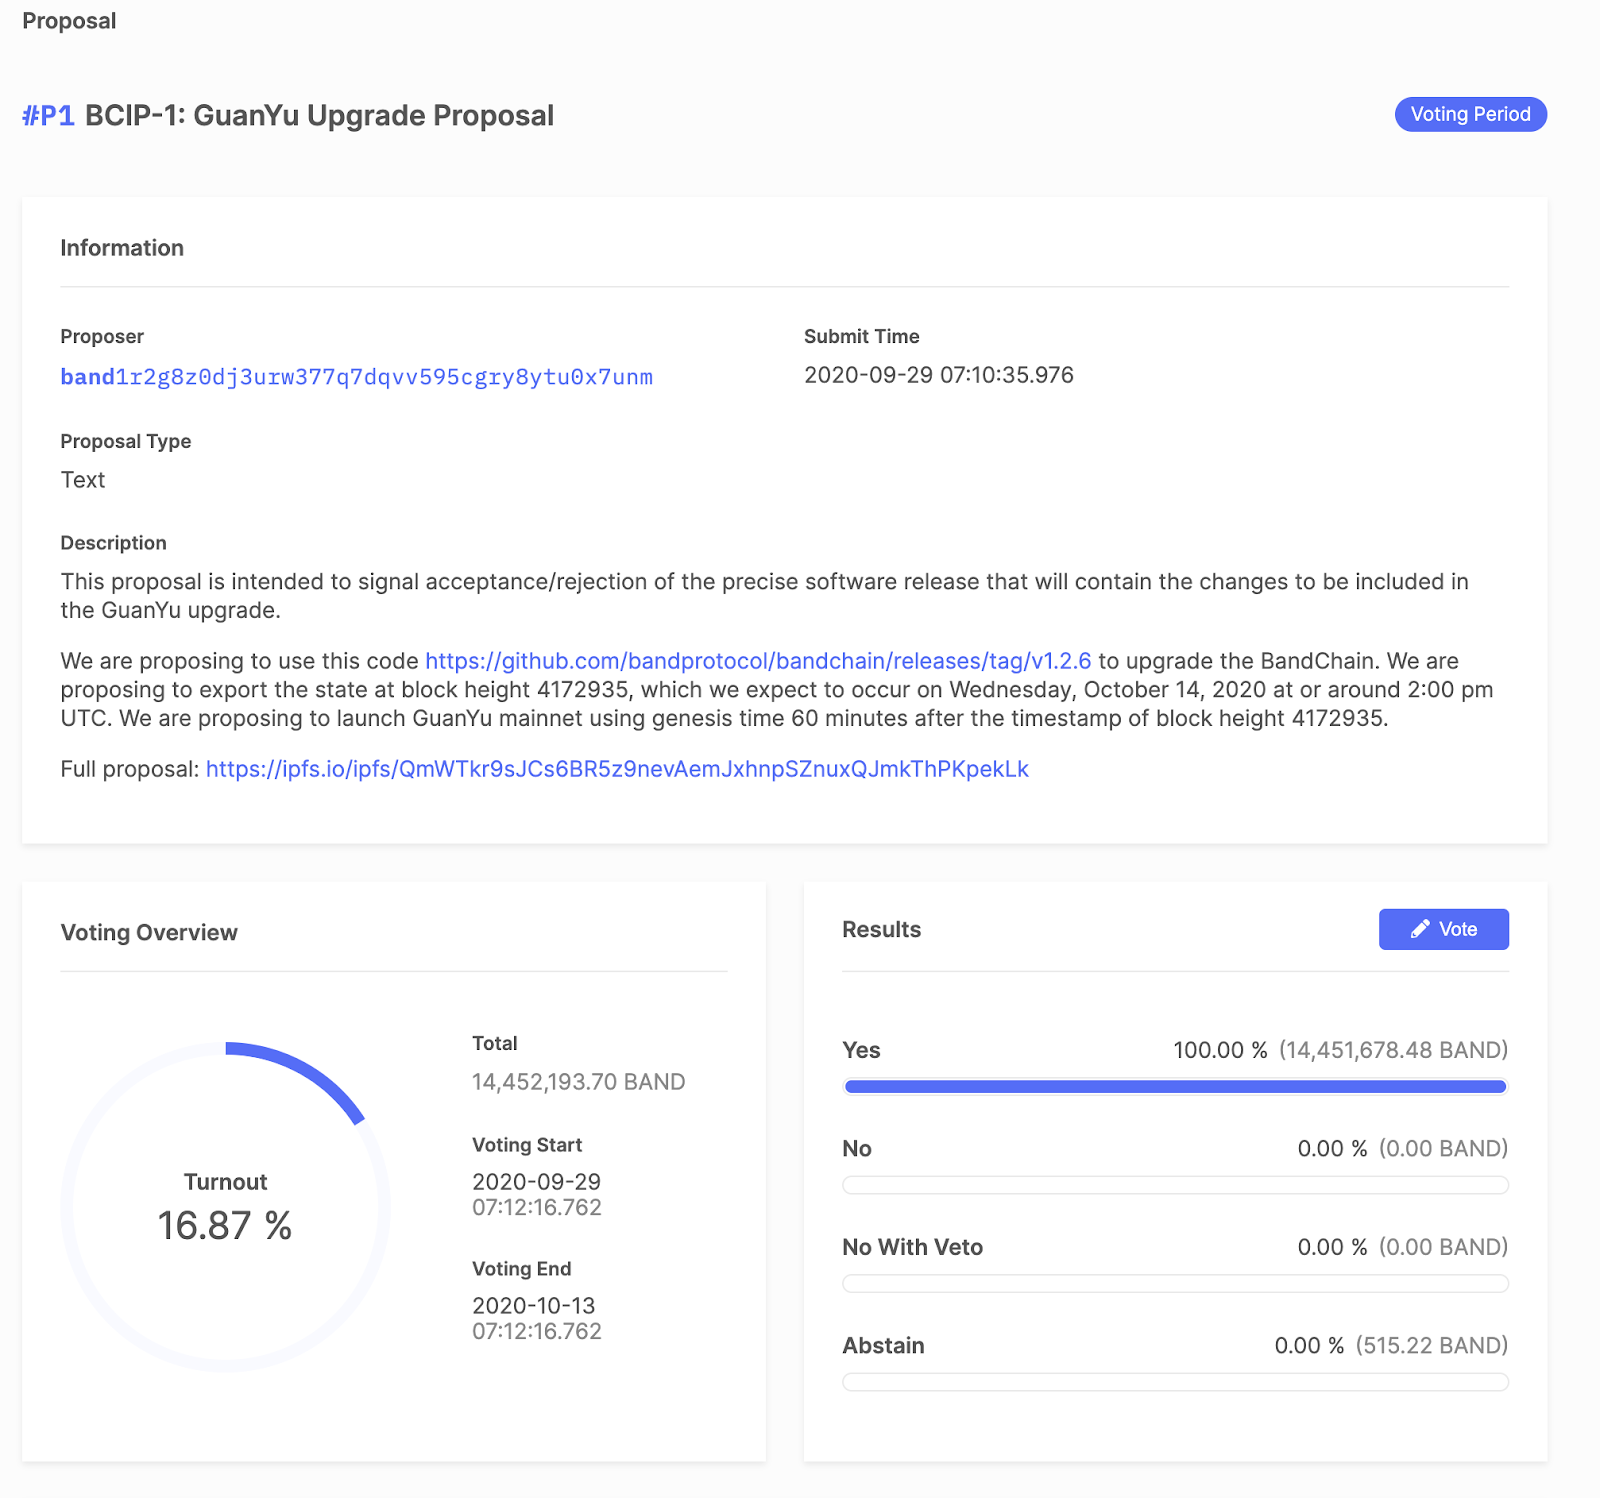
Task: Open the GitHub bandchain v1.2.6 release link
Action: pos(758,661)
